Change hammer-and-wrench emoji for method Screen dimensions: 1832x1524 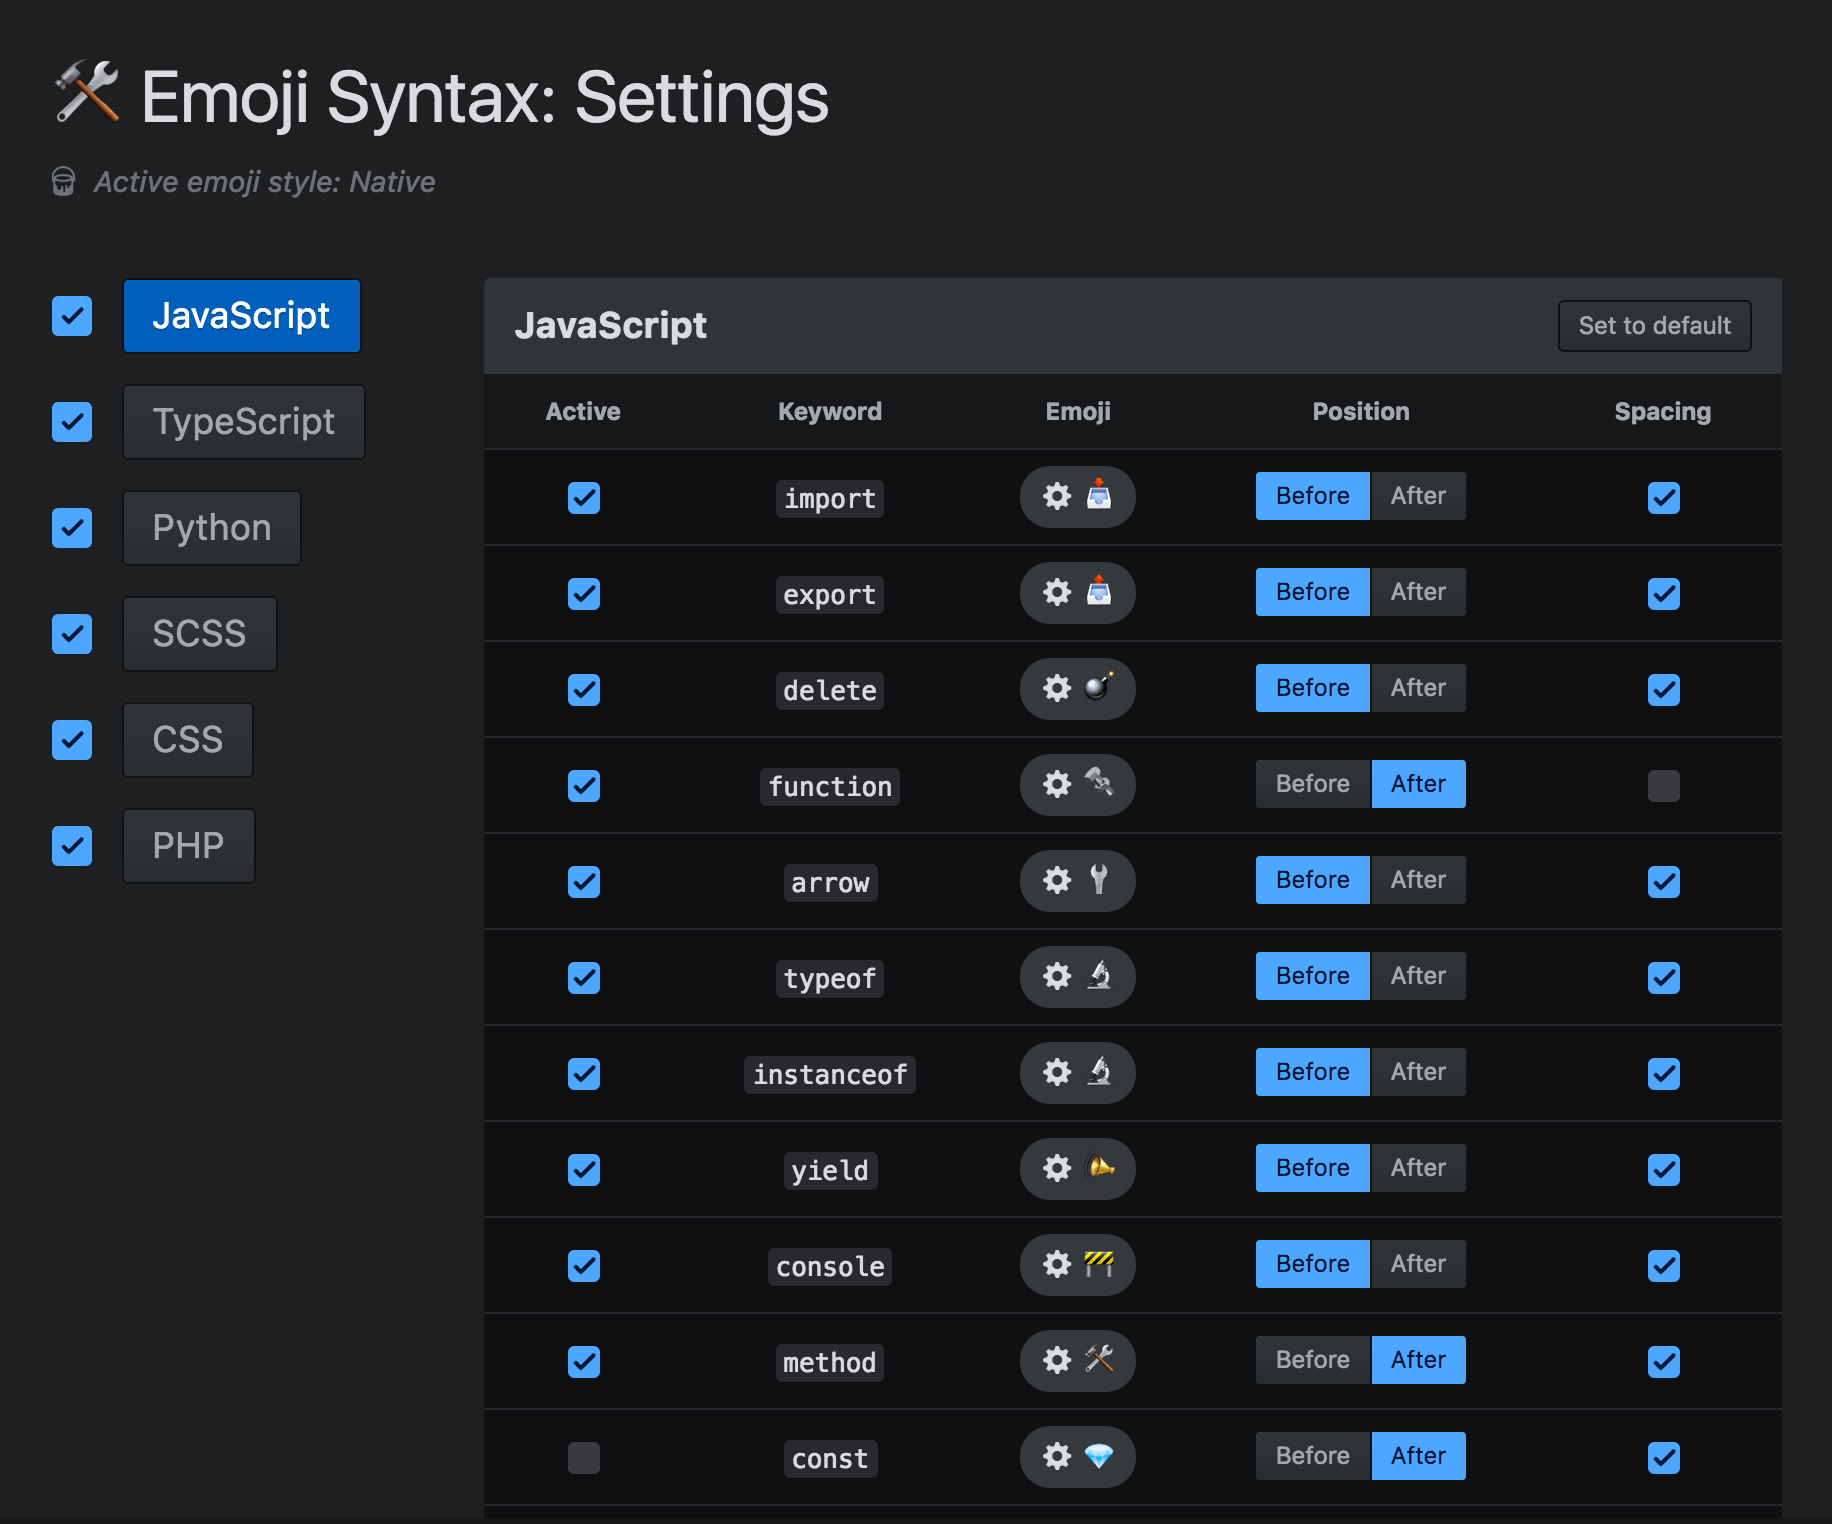(x=1077, y=1361)
